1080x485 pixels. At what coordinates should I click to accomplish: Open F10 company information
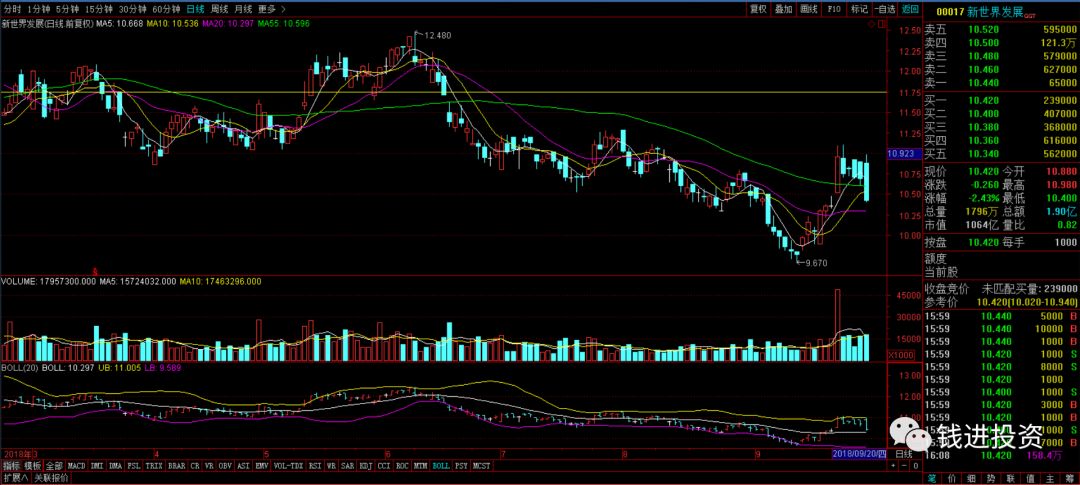click(834, 9)
